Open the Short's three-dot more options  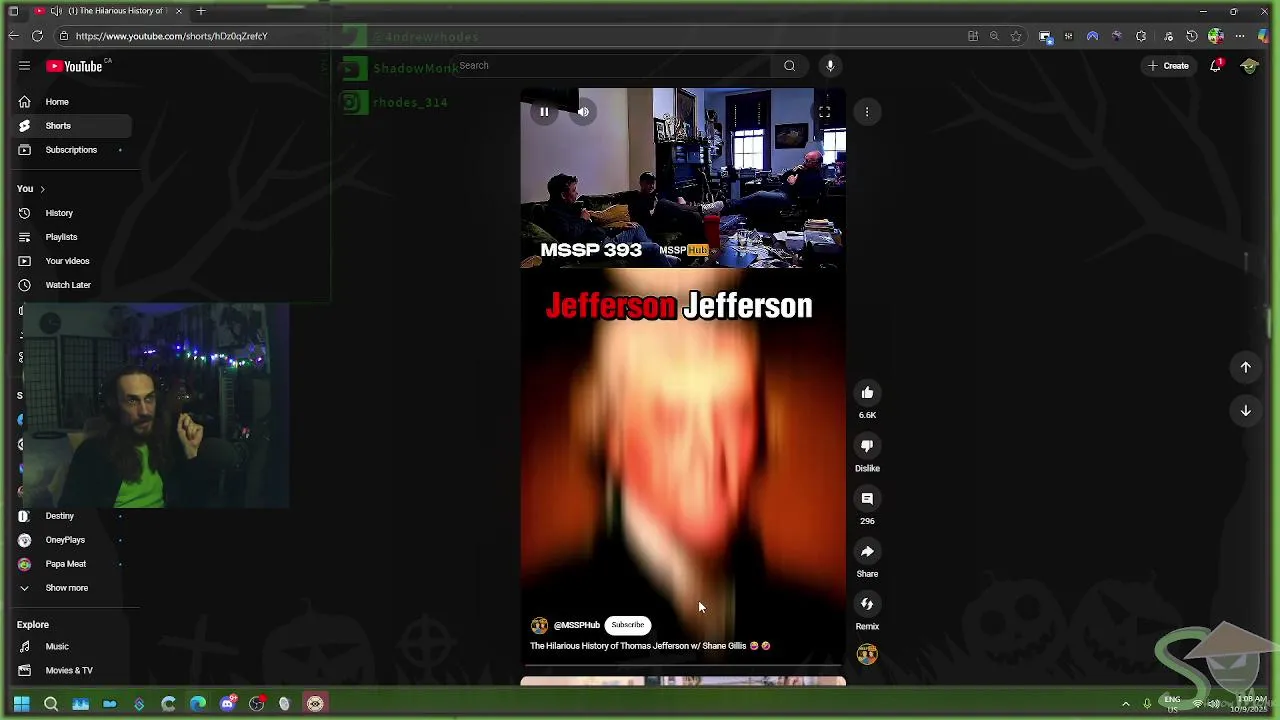coord(867,112)
